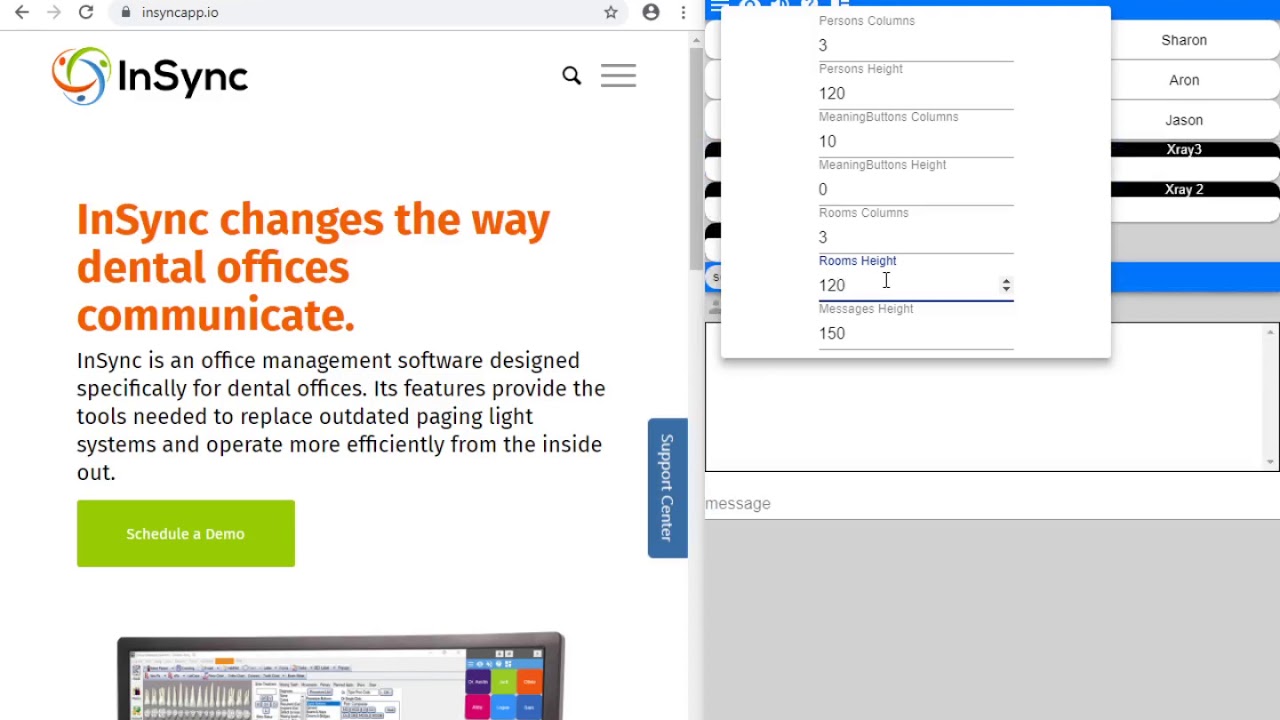Click the address bar showing insyncapp.io
Viewport: 1280px width, 720px height.
point(360,12)
